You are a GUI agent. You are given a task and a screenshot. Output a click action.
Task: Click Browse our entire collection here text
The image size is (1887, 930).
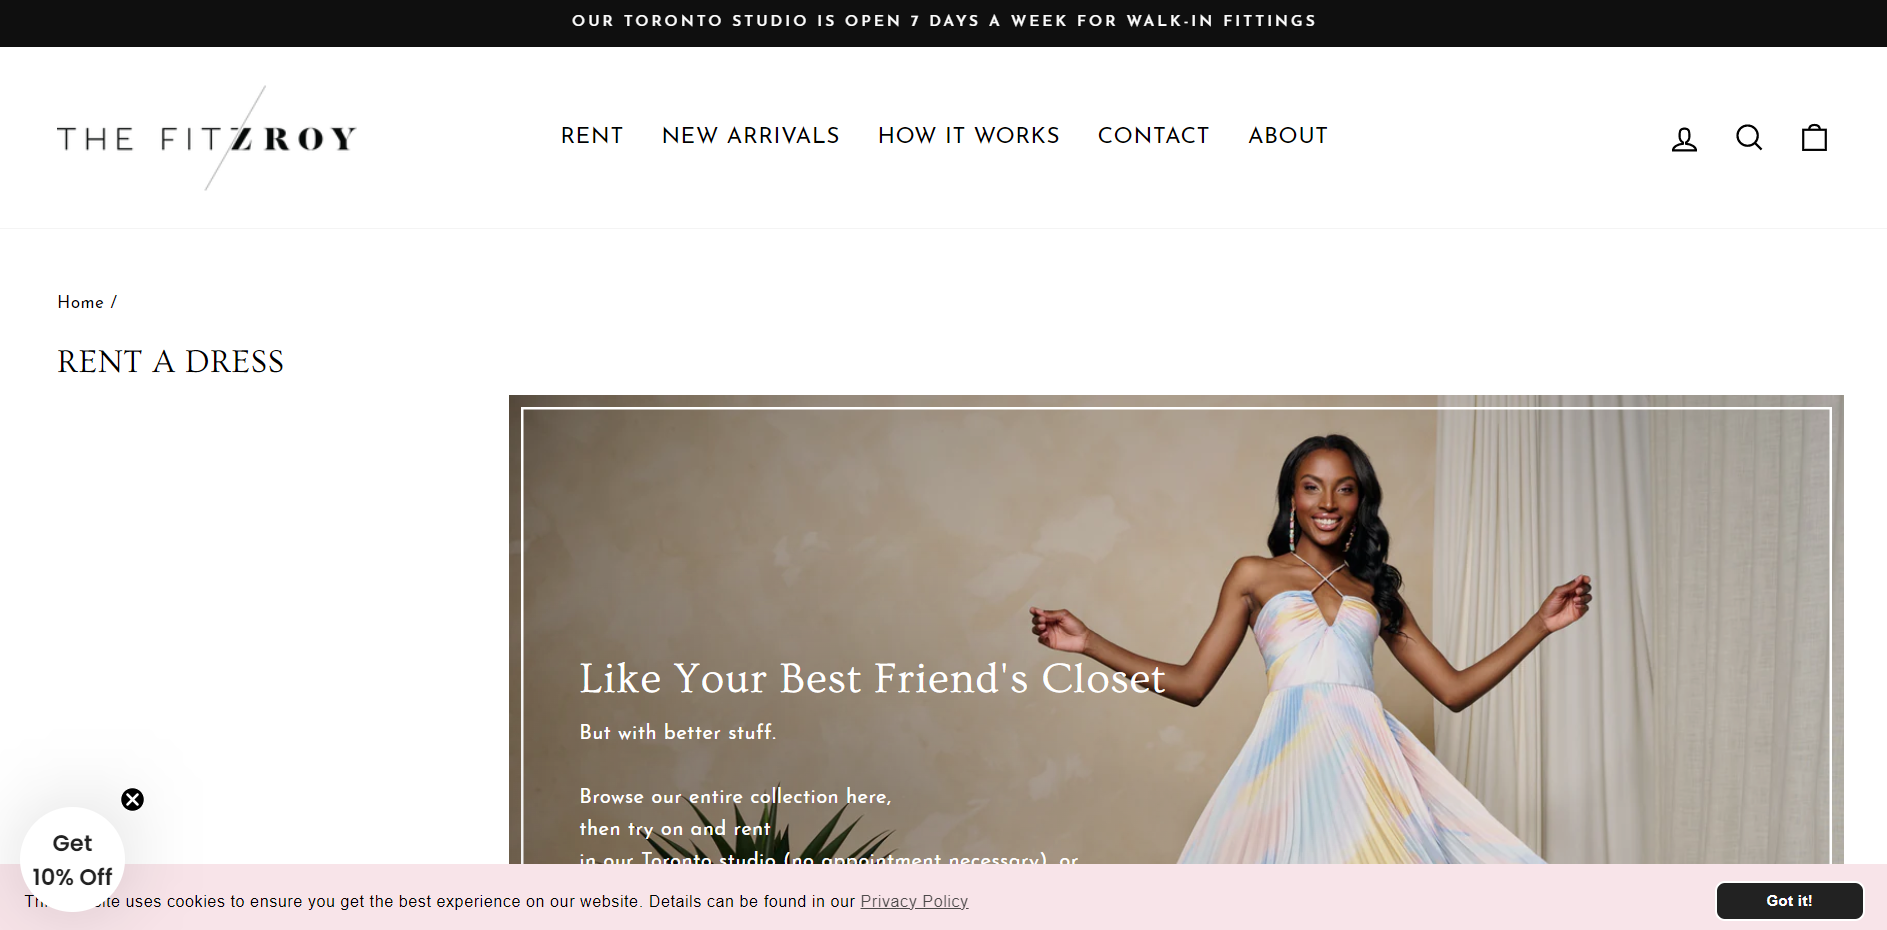(735, 797)
